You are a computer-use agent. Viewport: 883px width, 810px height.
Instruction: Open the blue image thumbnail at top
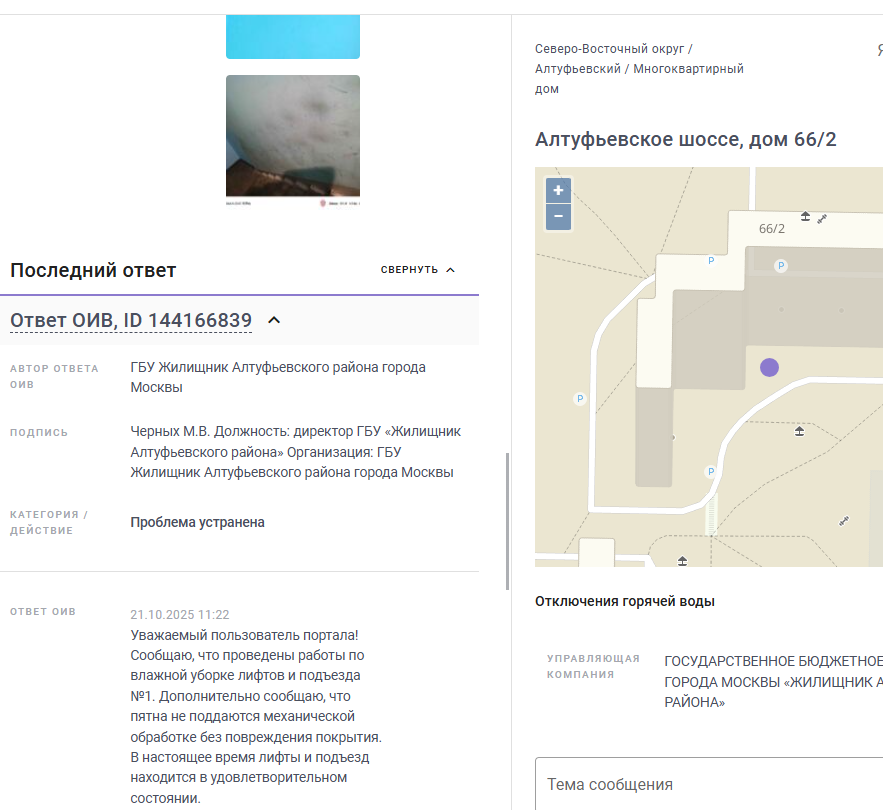pyautogui.click(x=293, y=37)
